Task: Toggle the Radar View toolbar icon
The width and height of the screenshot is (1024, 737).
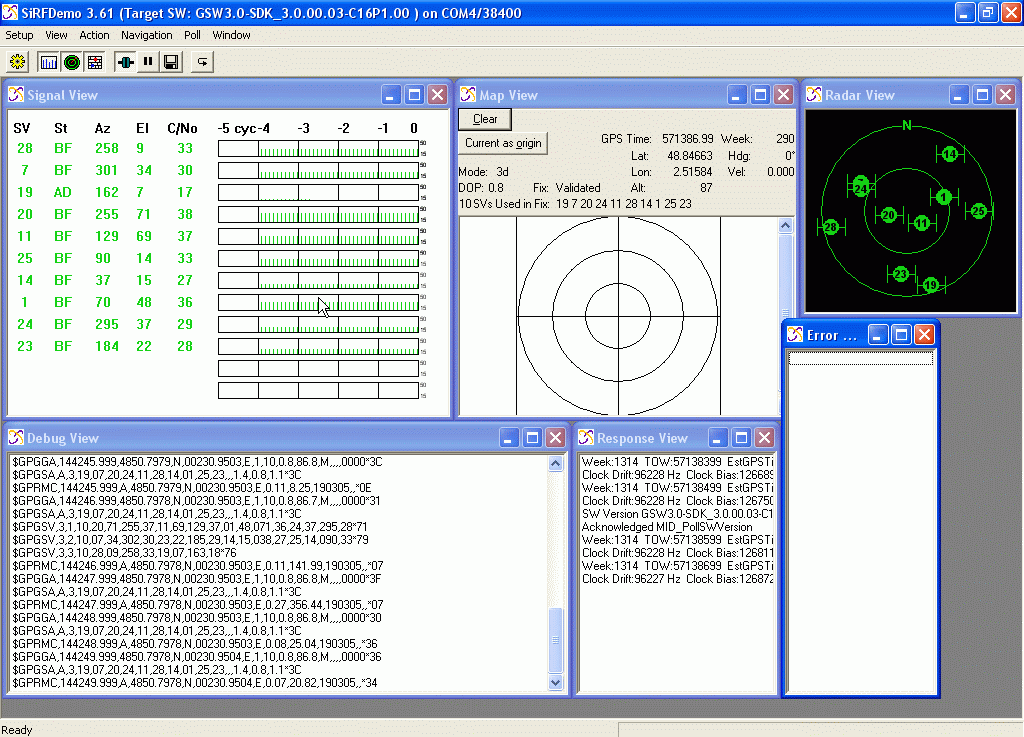Action: point(72,62)
